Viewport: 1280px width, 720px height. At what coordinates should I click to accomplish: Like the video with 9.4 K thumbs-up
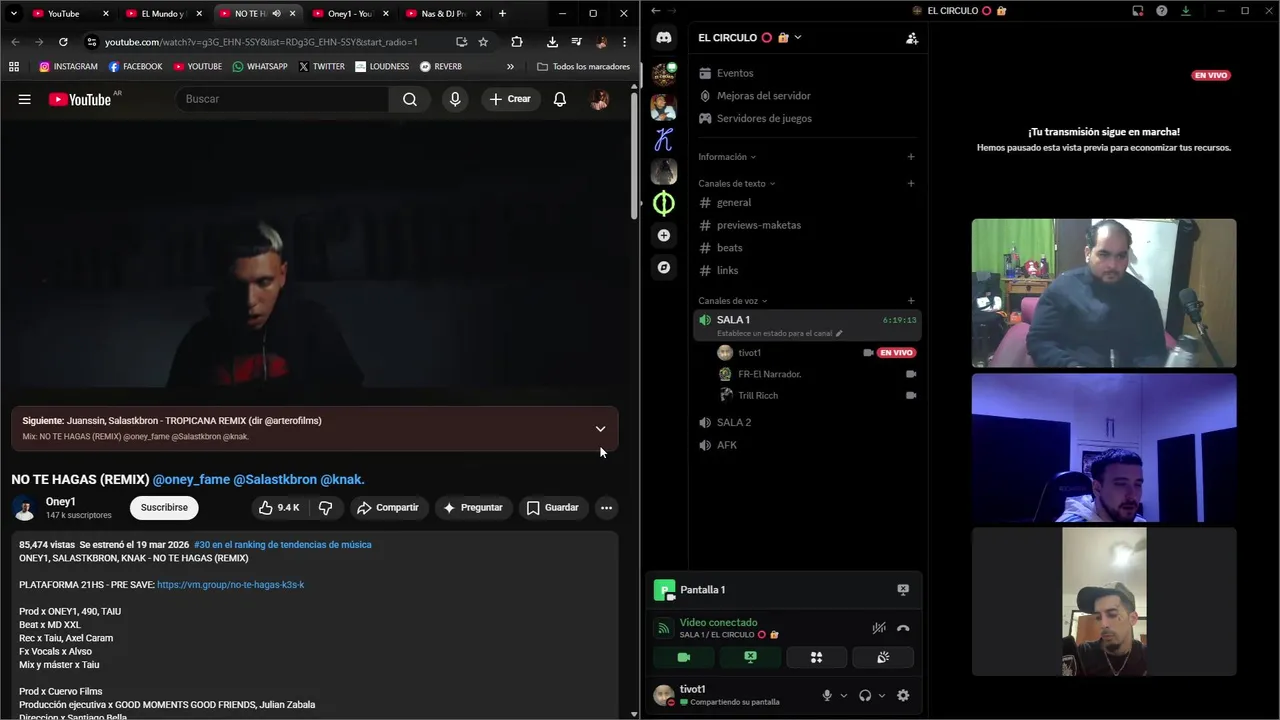(279, 508)
